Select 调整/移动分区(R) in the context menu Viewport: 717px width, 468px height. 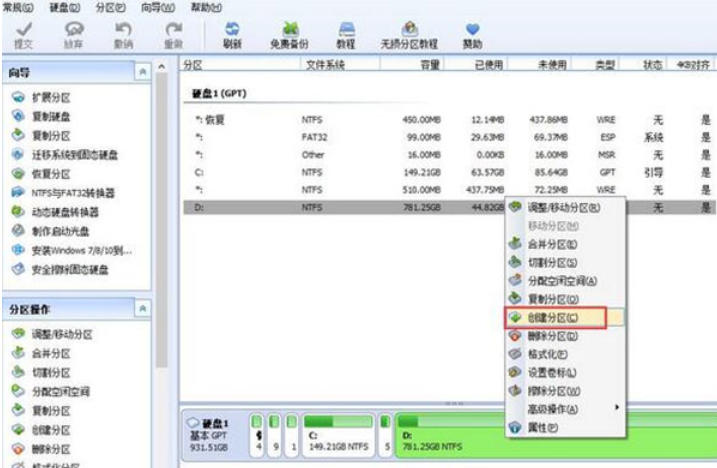[565, 207]
